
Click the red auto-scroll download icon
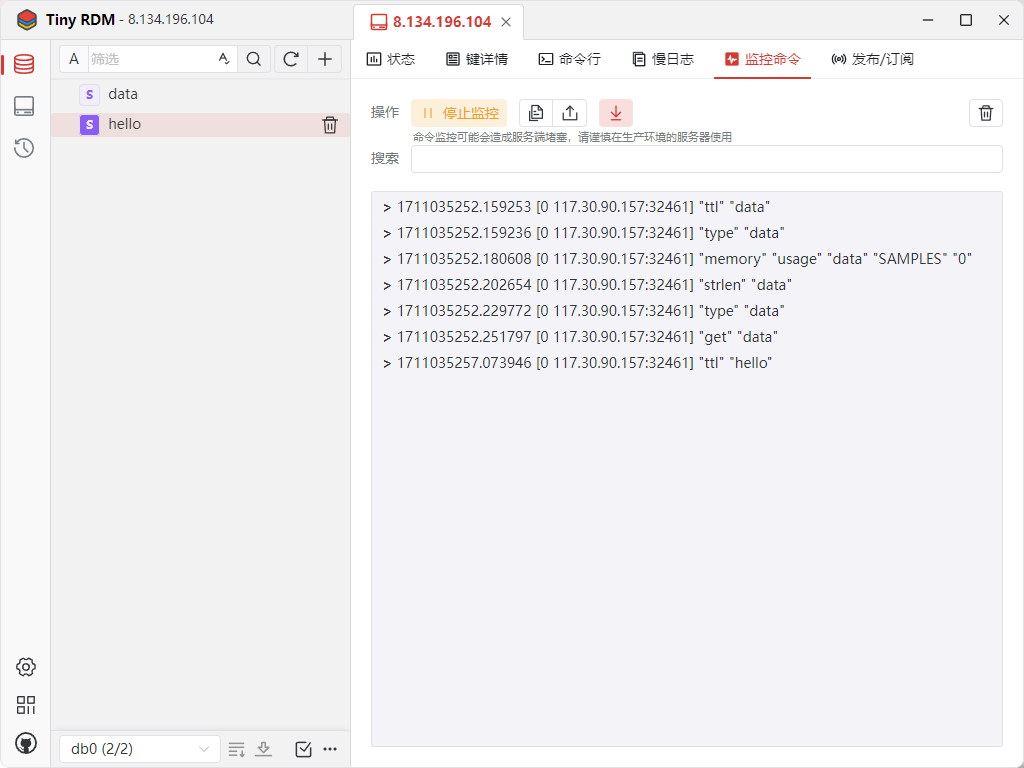(x=616, y=113)
